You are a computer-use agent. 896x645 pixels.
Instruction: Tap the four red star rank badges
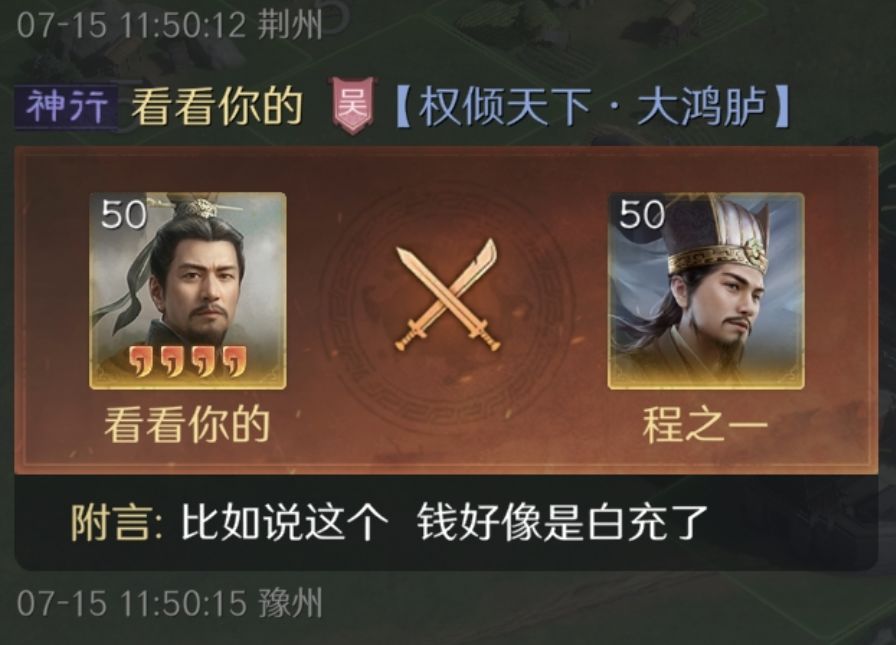point(187,360)
